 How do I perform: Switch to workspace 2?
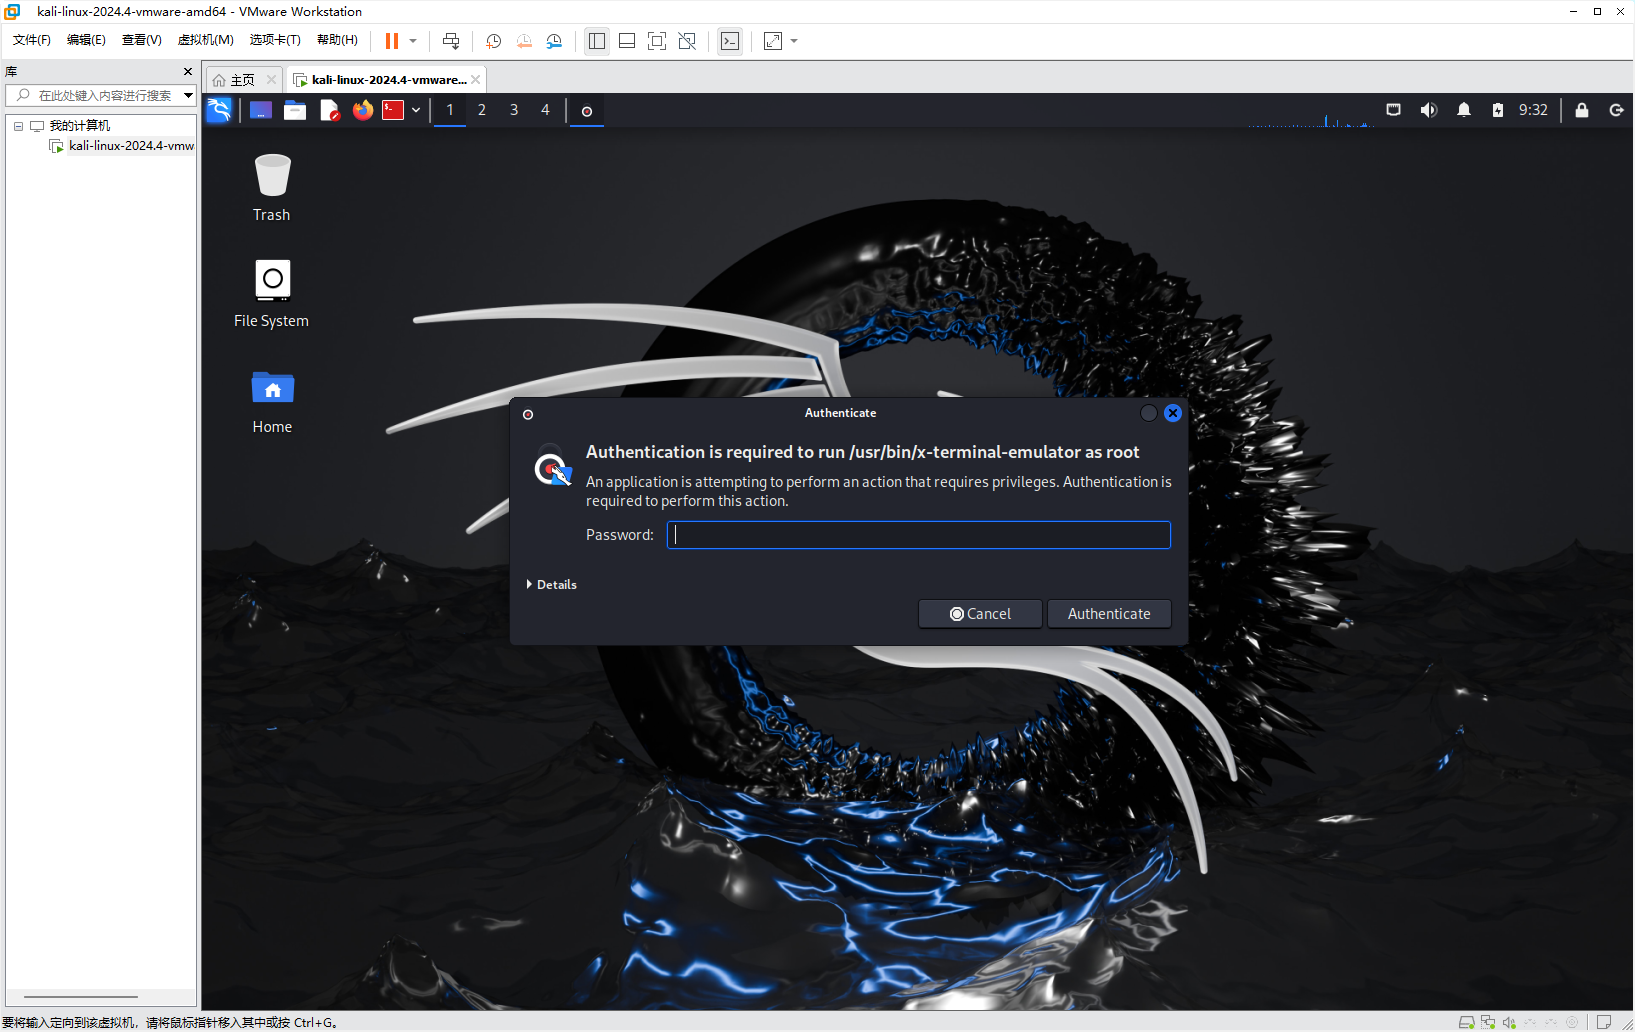(482, 110)
